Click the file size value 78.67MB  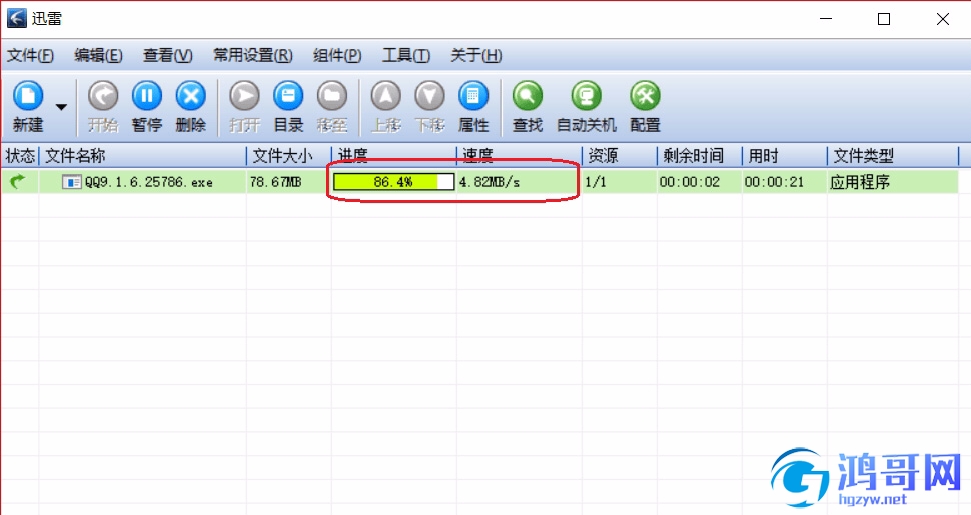[276, 182]
